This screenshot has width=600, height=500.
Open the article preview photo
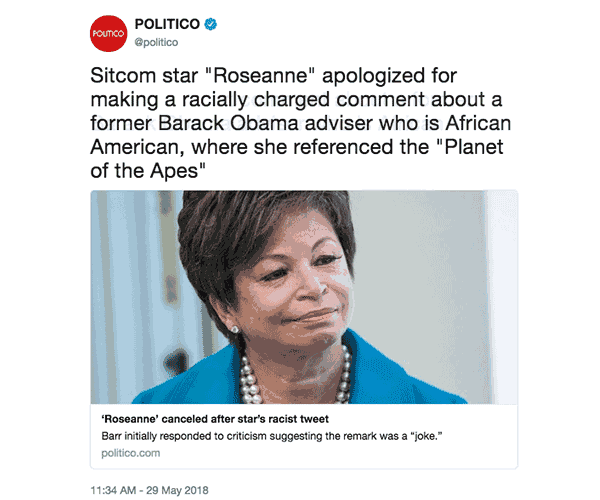click(304, 296)
